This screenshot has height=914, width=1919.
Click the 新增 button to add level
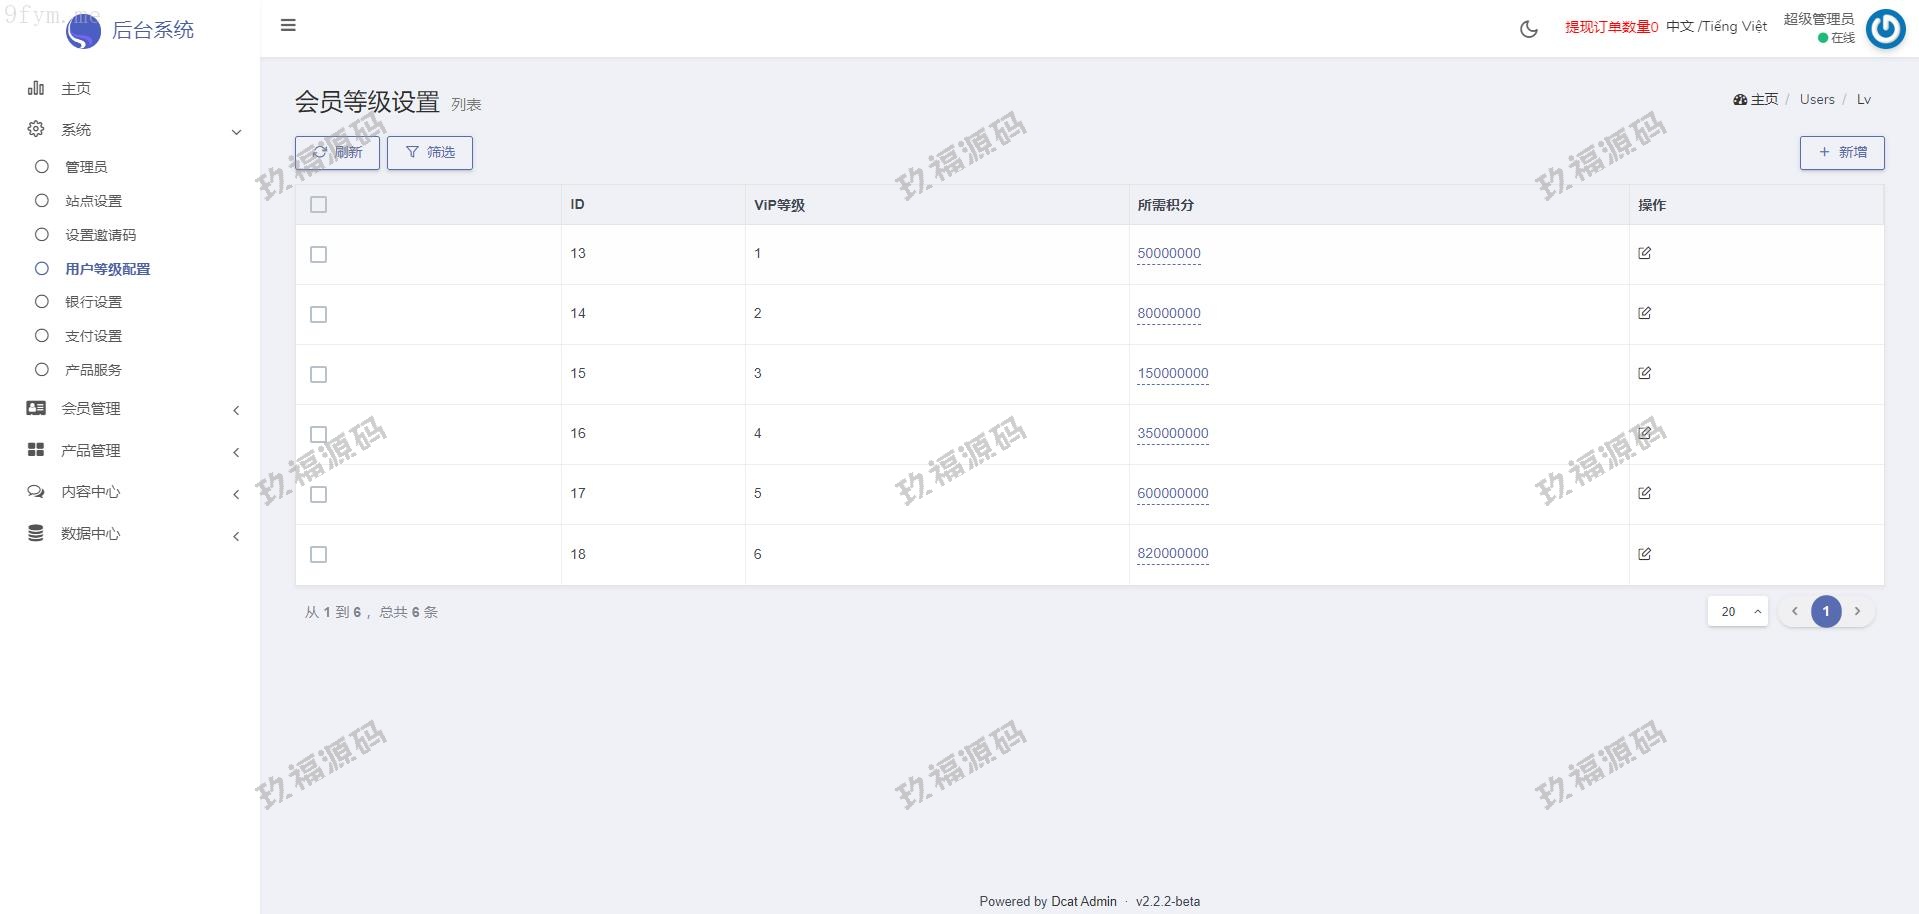(1841, 153)
